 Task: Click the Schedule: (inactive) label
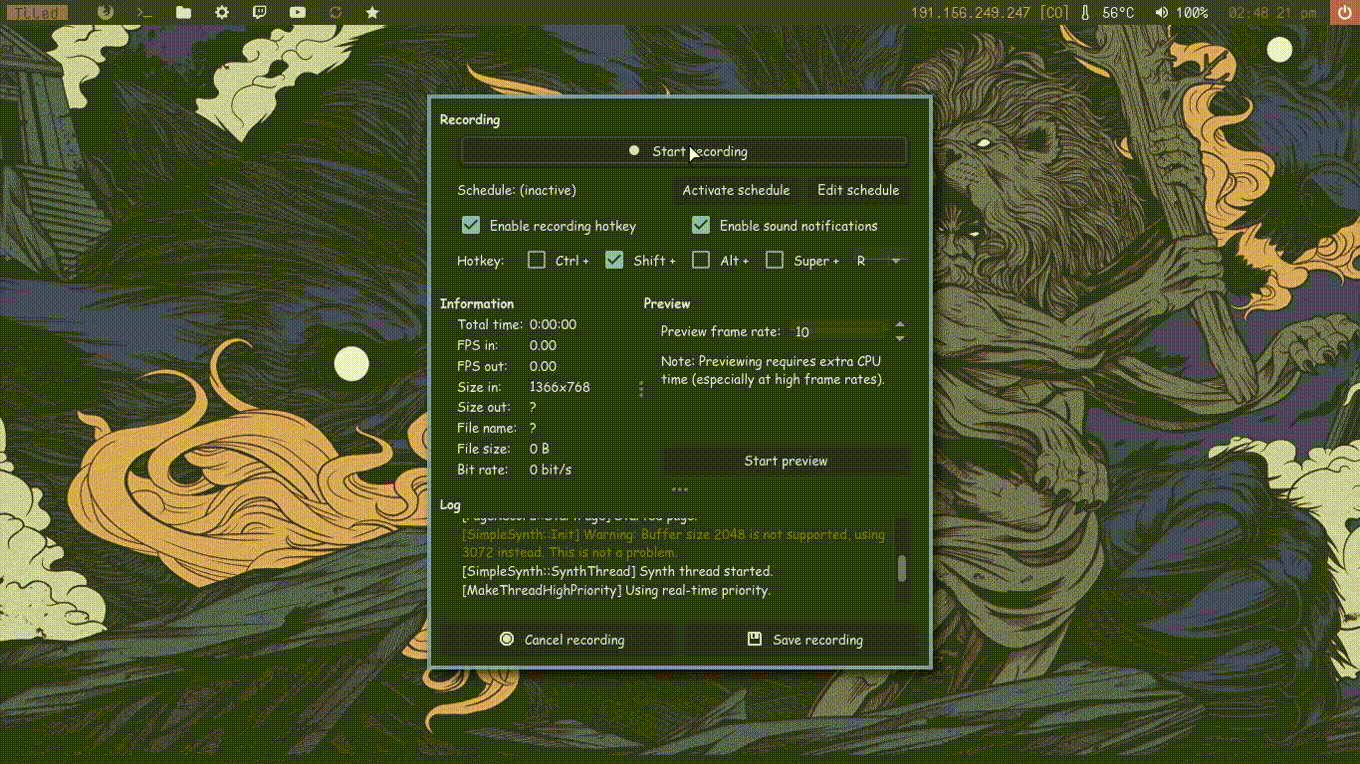point(517,190)
